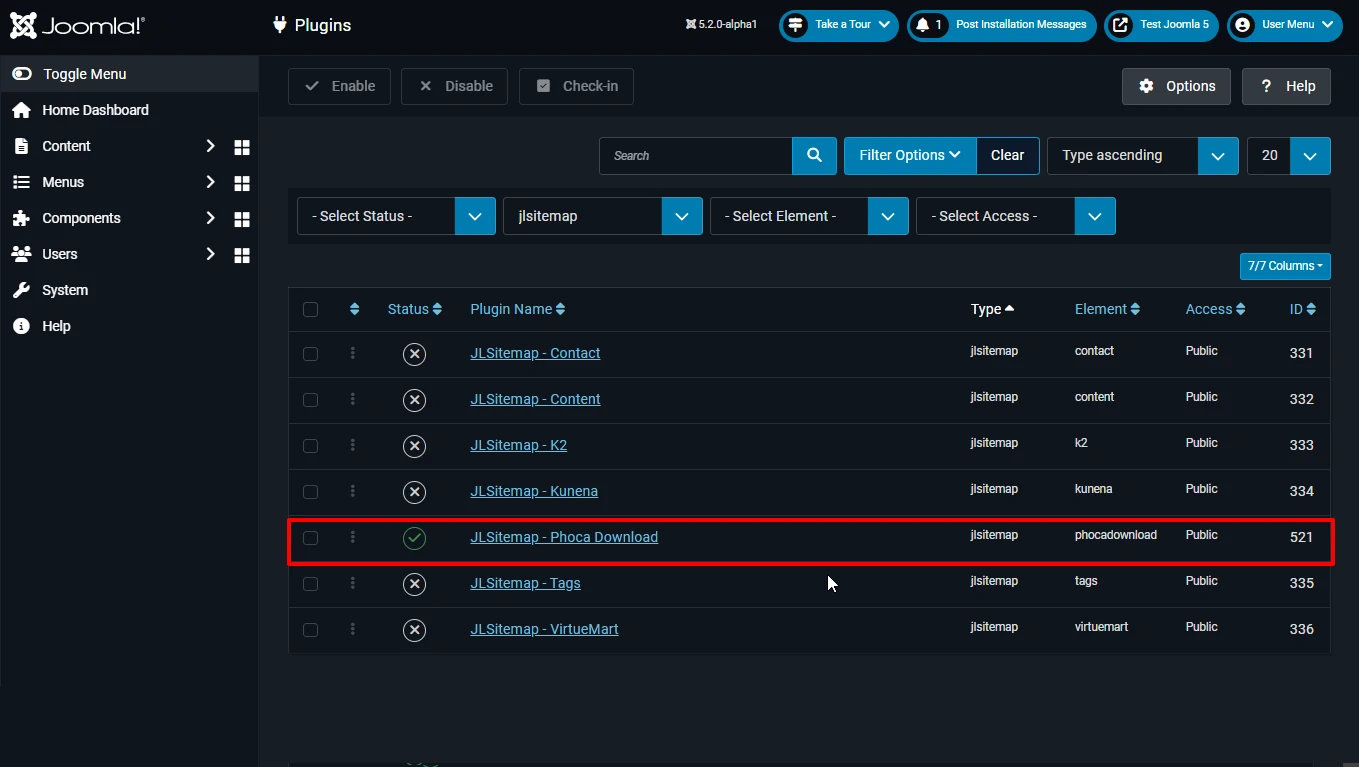Screen dimensions: 1359x767
Task: Check the JLSitemap - Phoca Download row checkbox
Action: 310,538
